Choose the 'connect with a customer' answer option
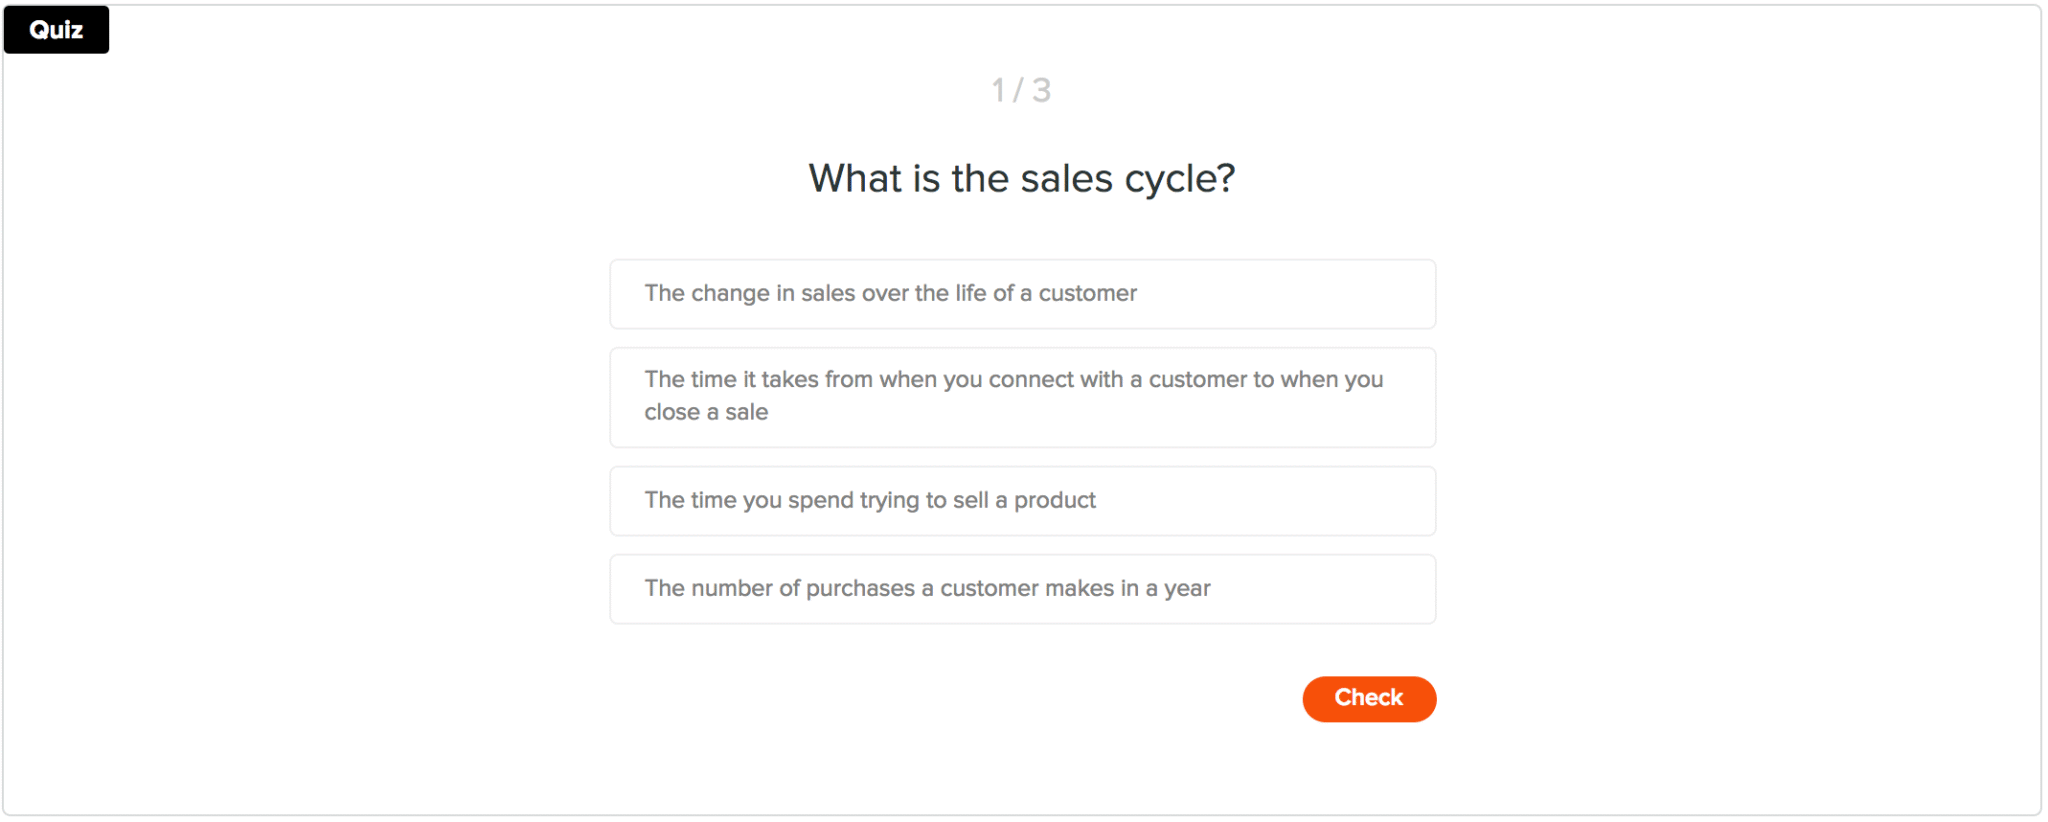 [1022, 397]
